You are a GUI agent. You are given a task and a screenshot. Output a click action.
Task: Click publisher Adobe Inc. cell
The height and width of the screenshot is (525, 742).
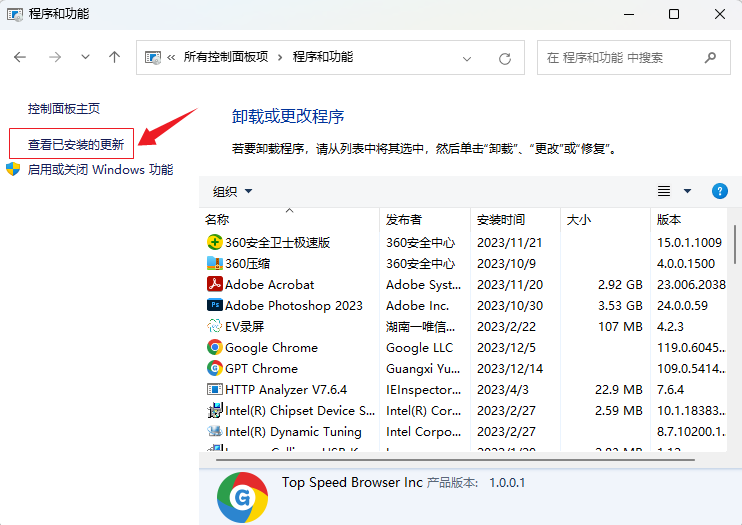(x=417, y=305)
